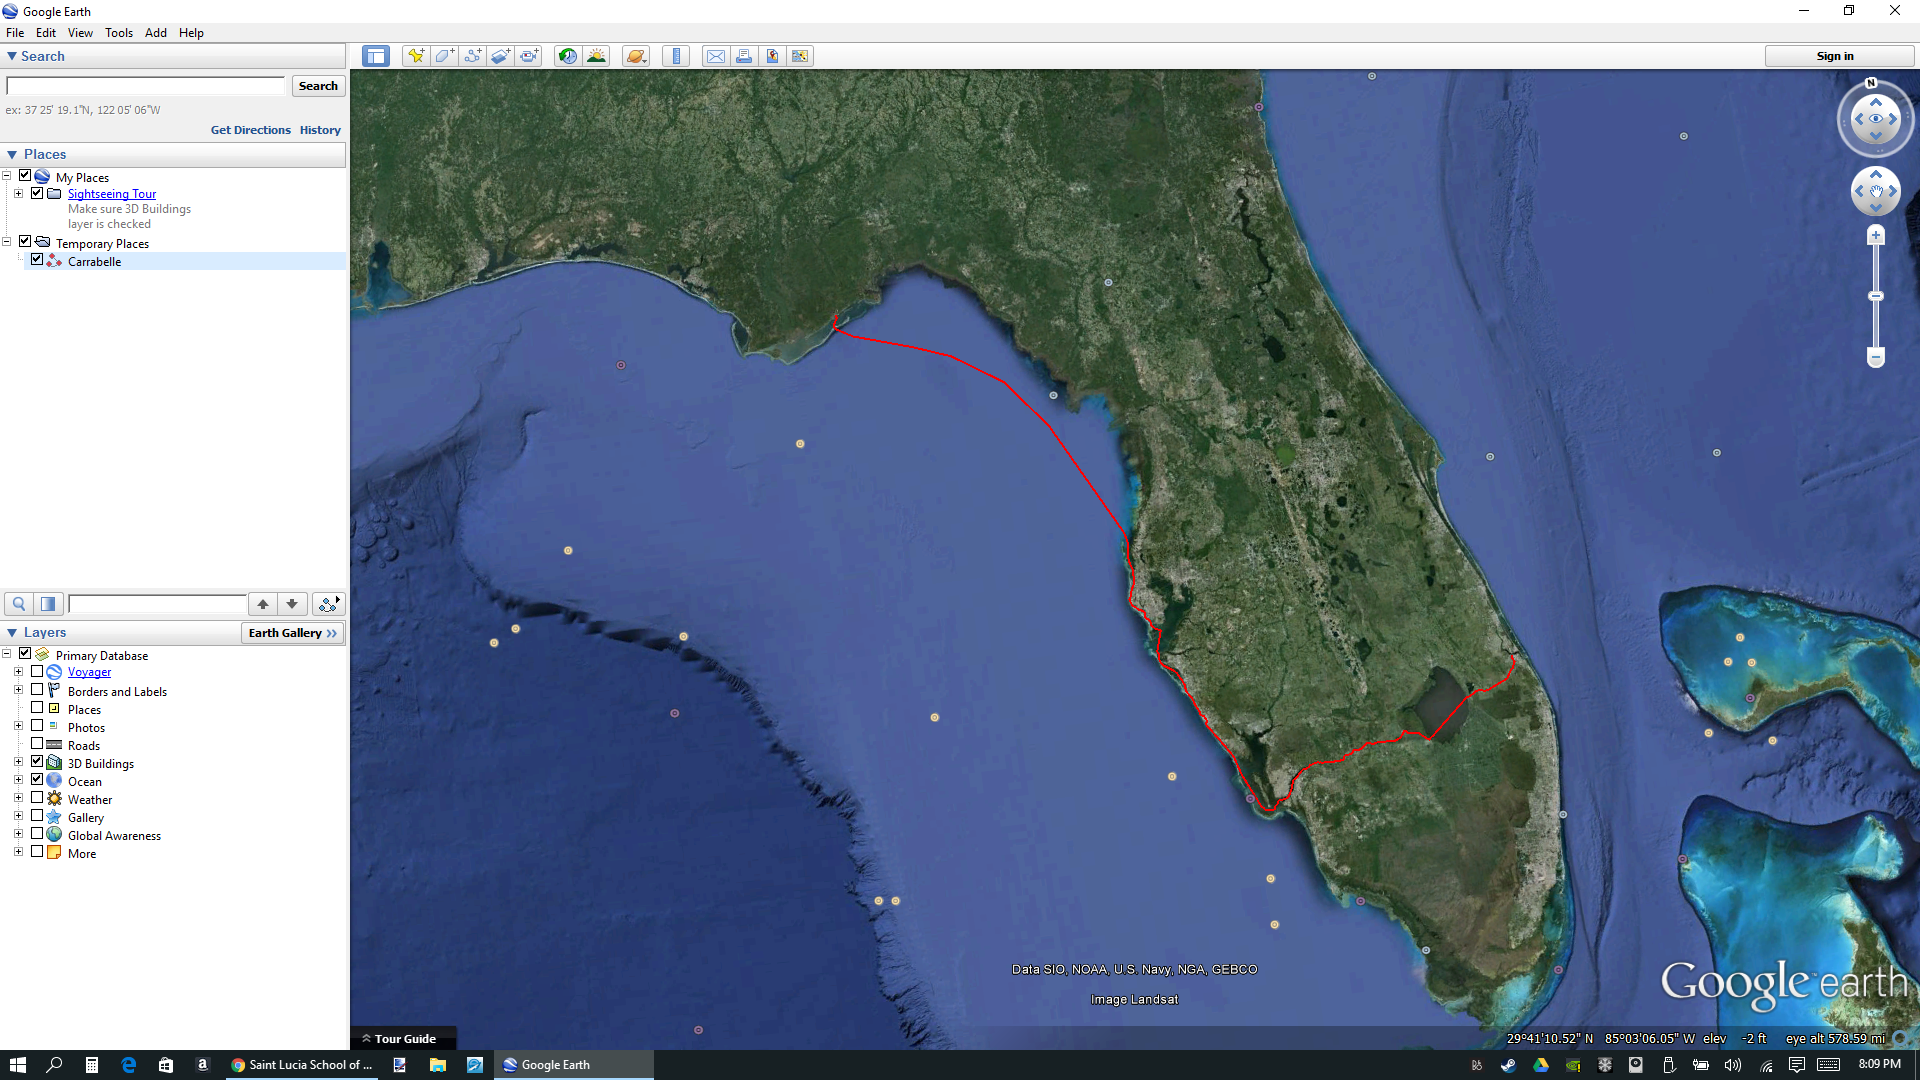Click the zoom slider handle
Viewport: 1920px width, 1080px height.
click(x=1876, y=296)
